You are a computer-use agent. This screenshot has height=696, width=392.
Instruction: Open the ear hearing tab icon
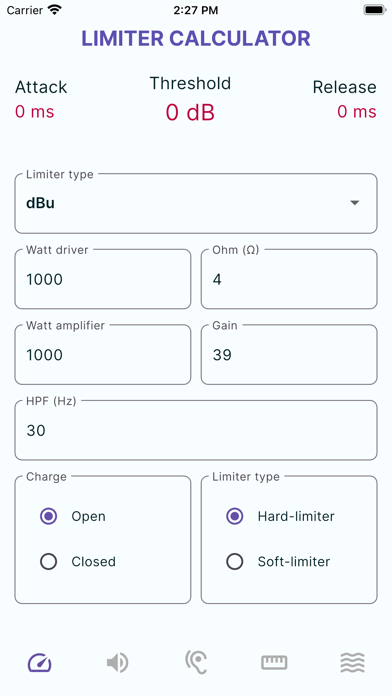click(x=196, y=662)
